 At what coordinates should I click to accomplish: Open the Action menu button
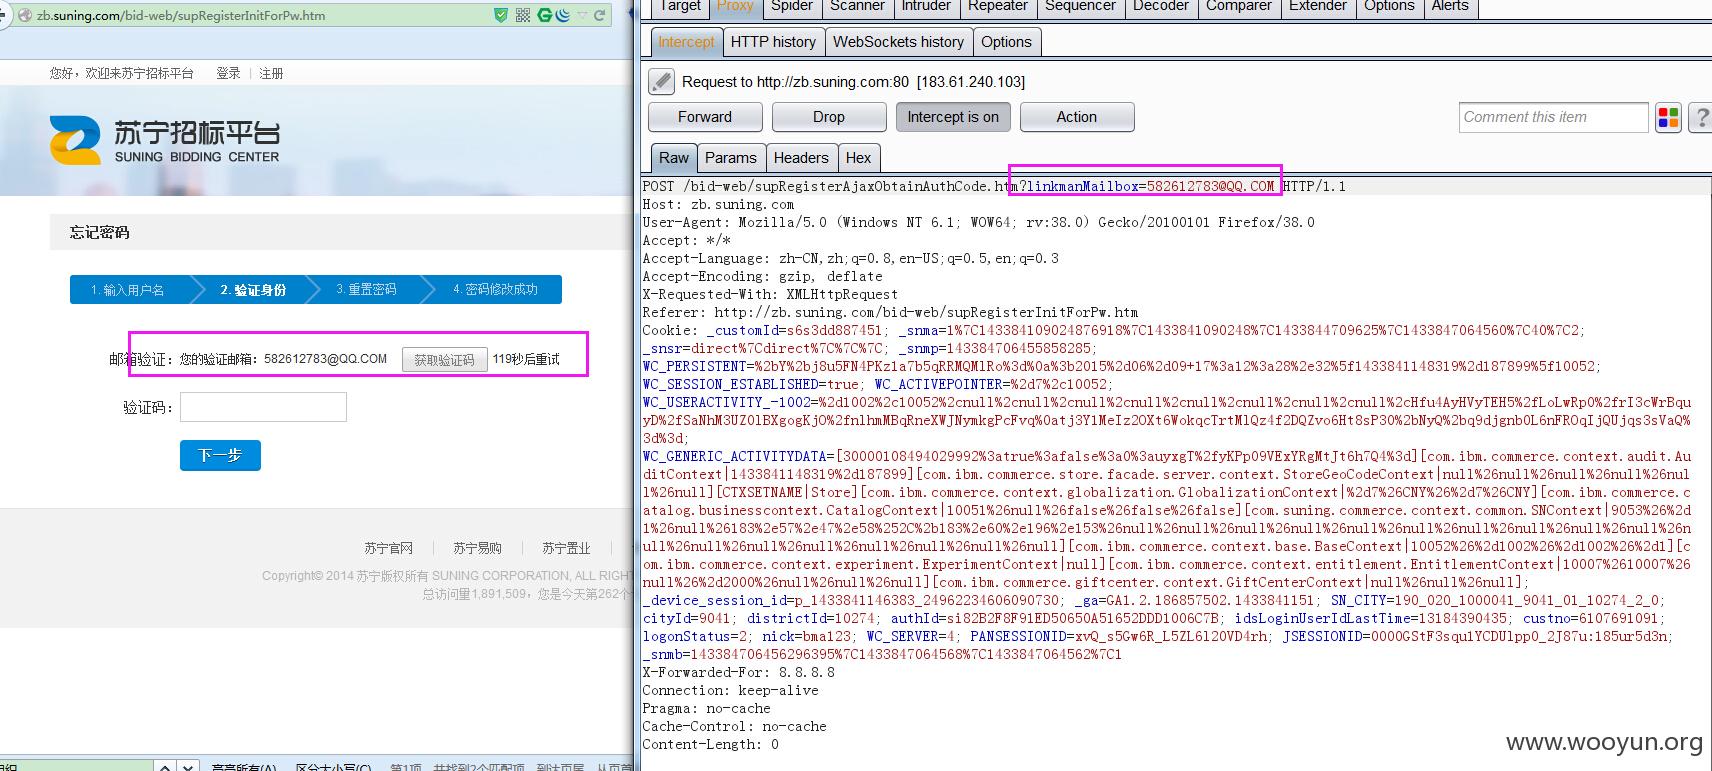(x=1077, y=117)
